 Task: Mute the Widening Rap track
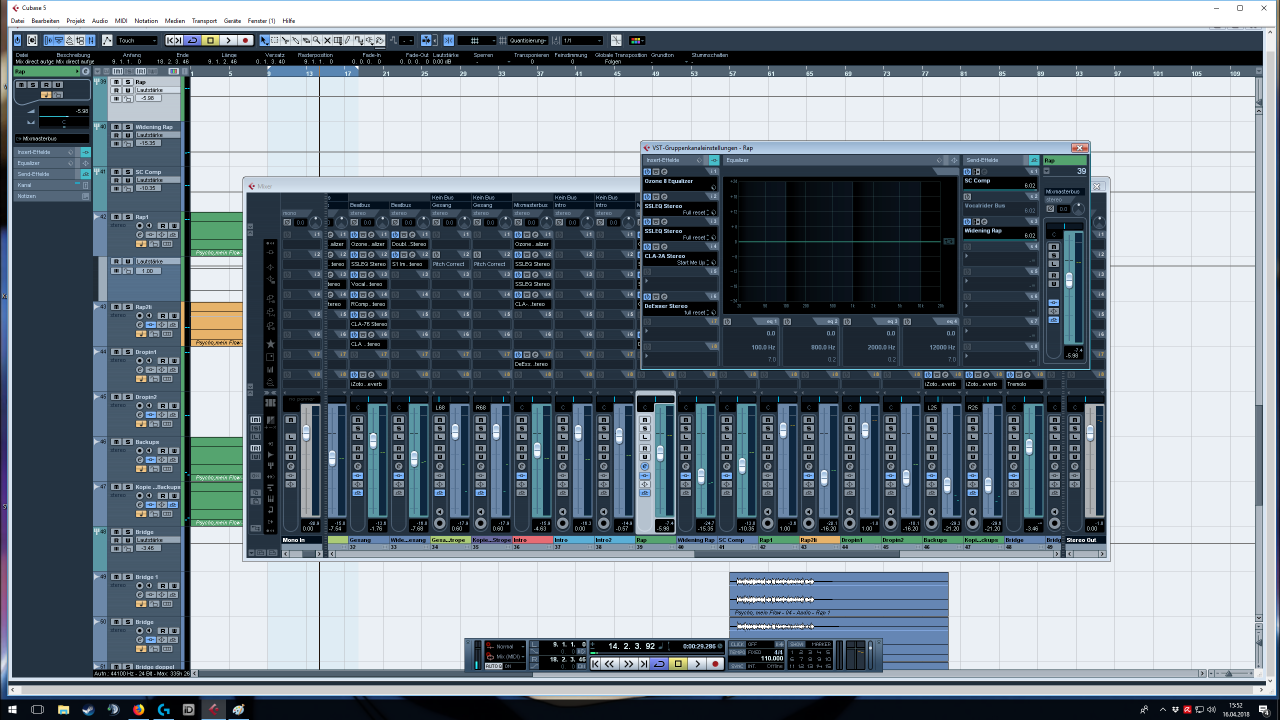click(115, 127)
